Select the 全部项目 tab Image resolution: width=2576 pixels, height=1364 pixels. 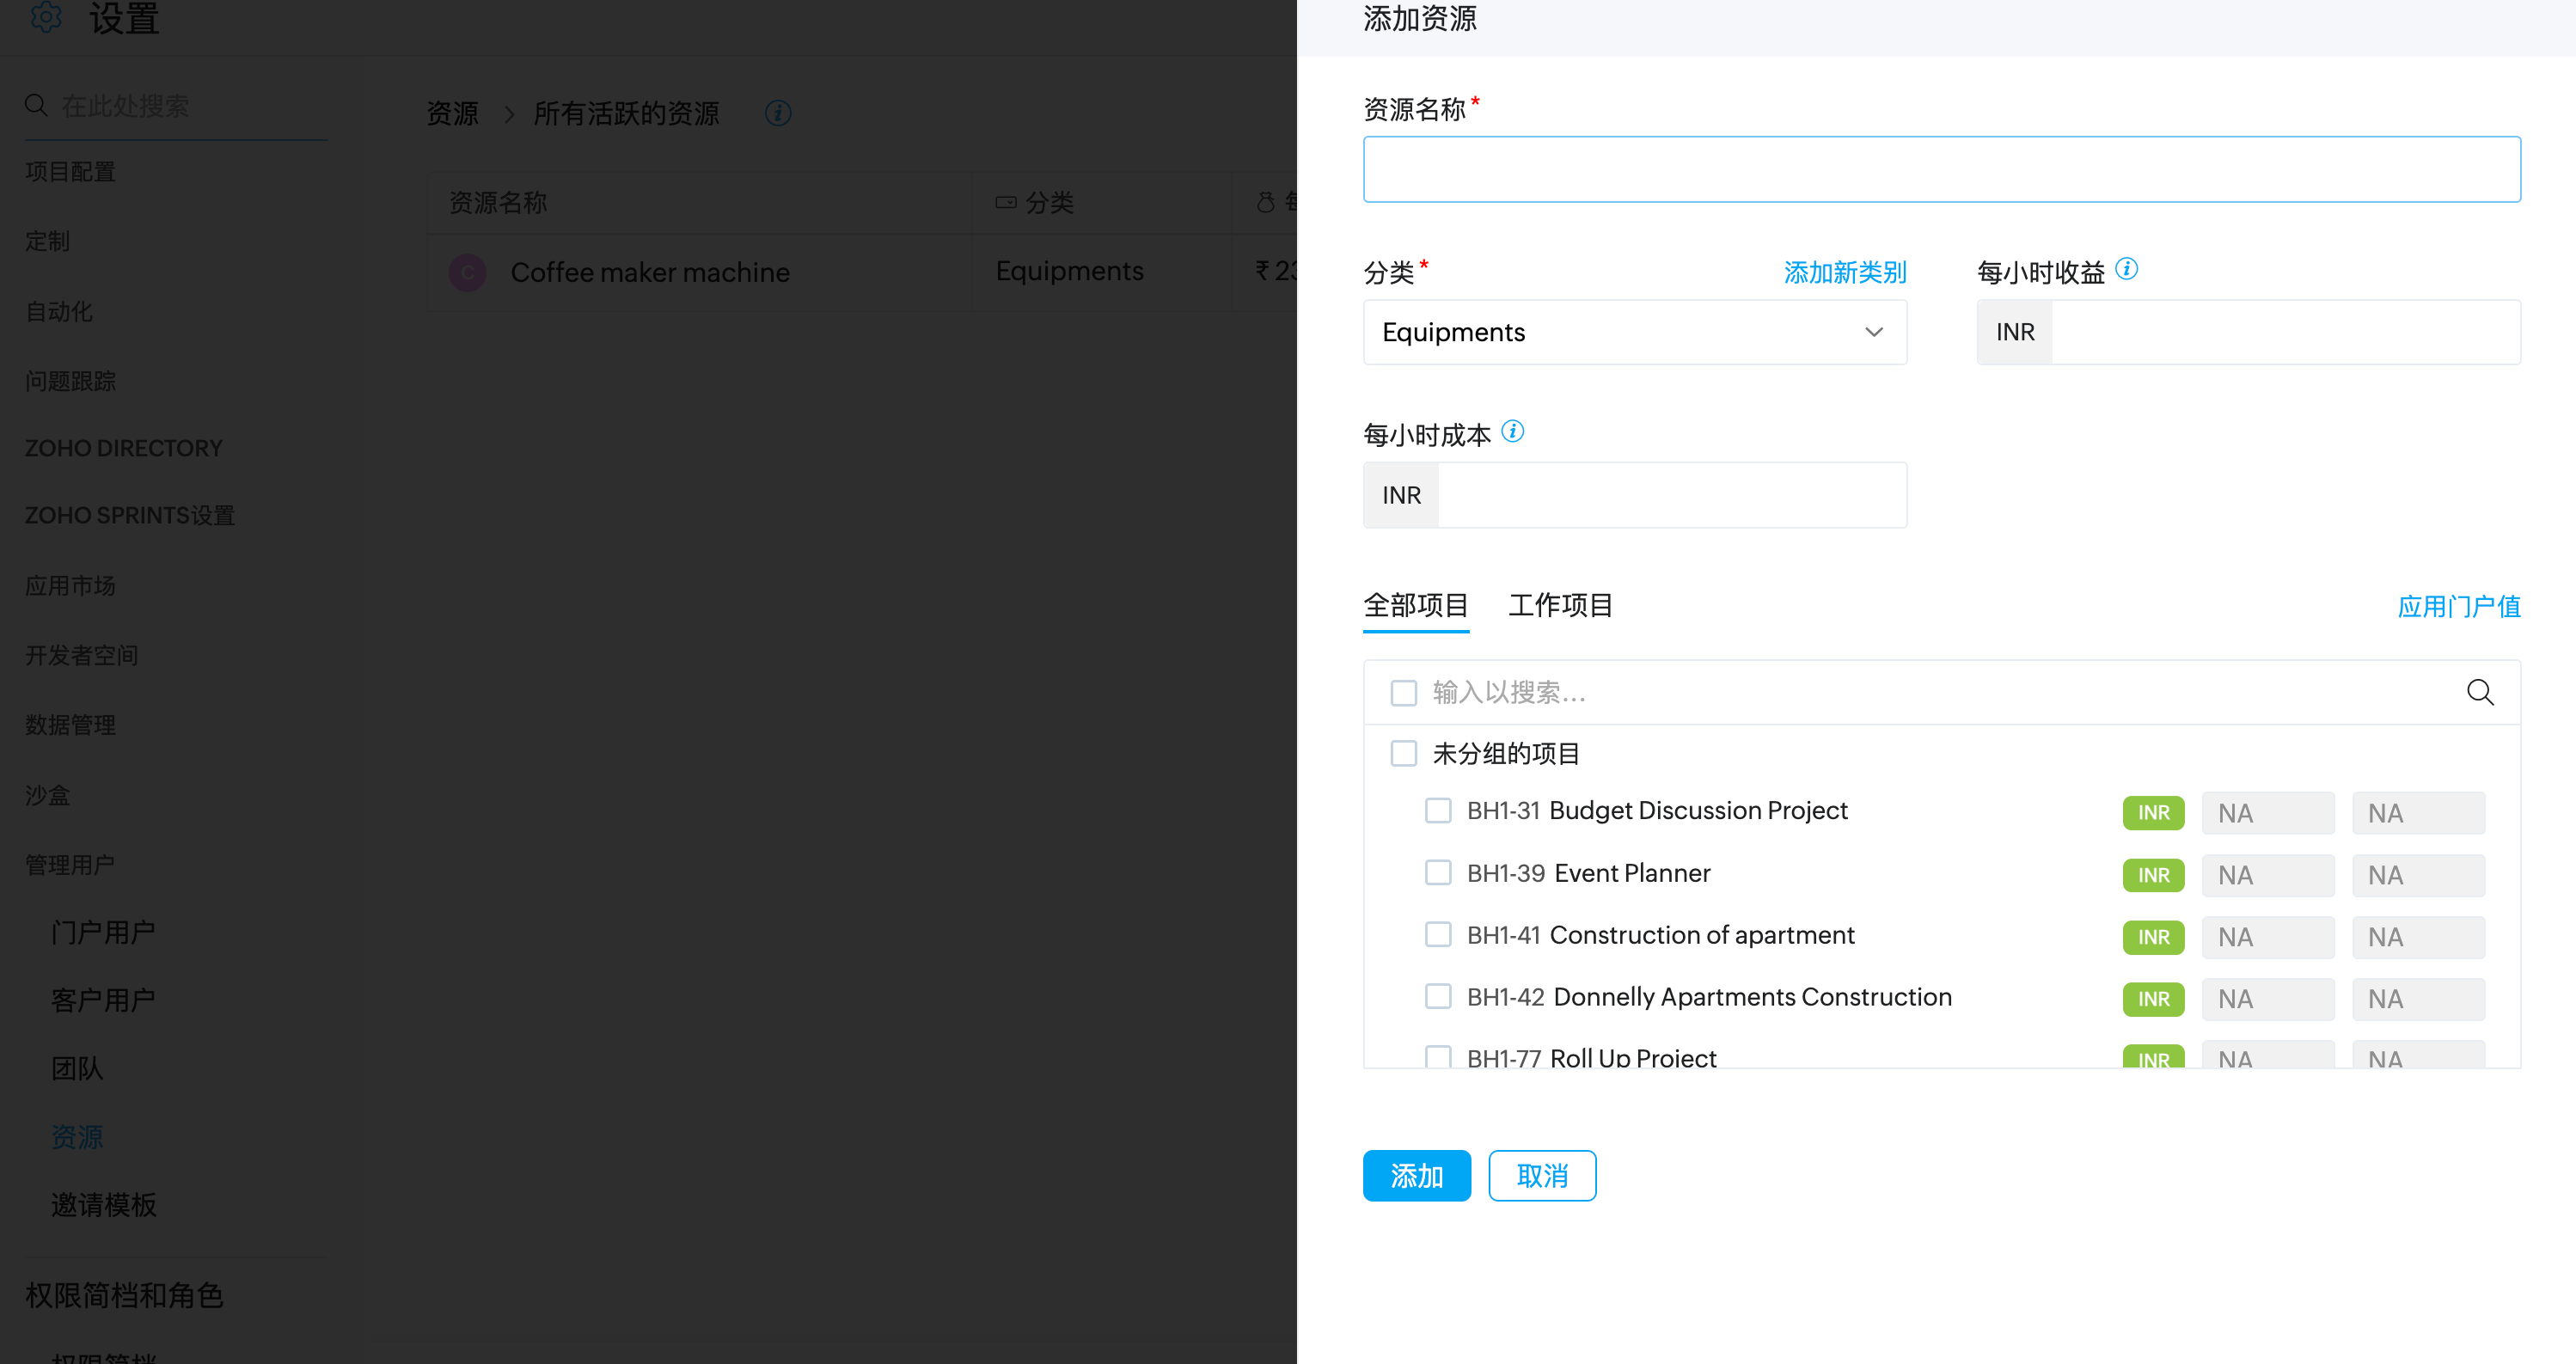1415,606
